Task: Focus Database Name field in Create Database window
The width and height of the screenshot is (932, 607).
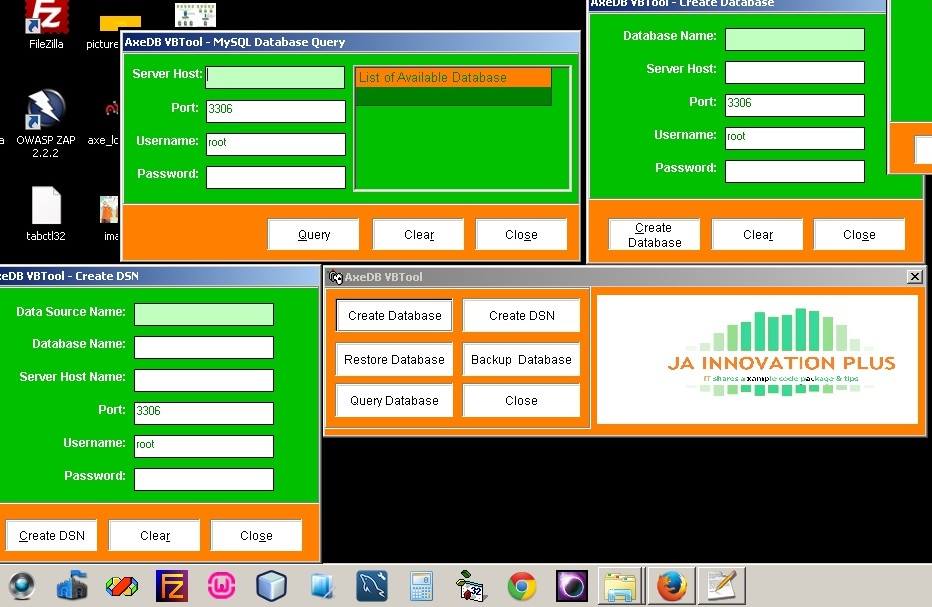Action: [x=795, y=39]
